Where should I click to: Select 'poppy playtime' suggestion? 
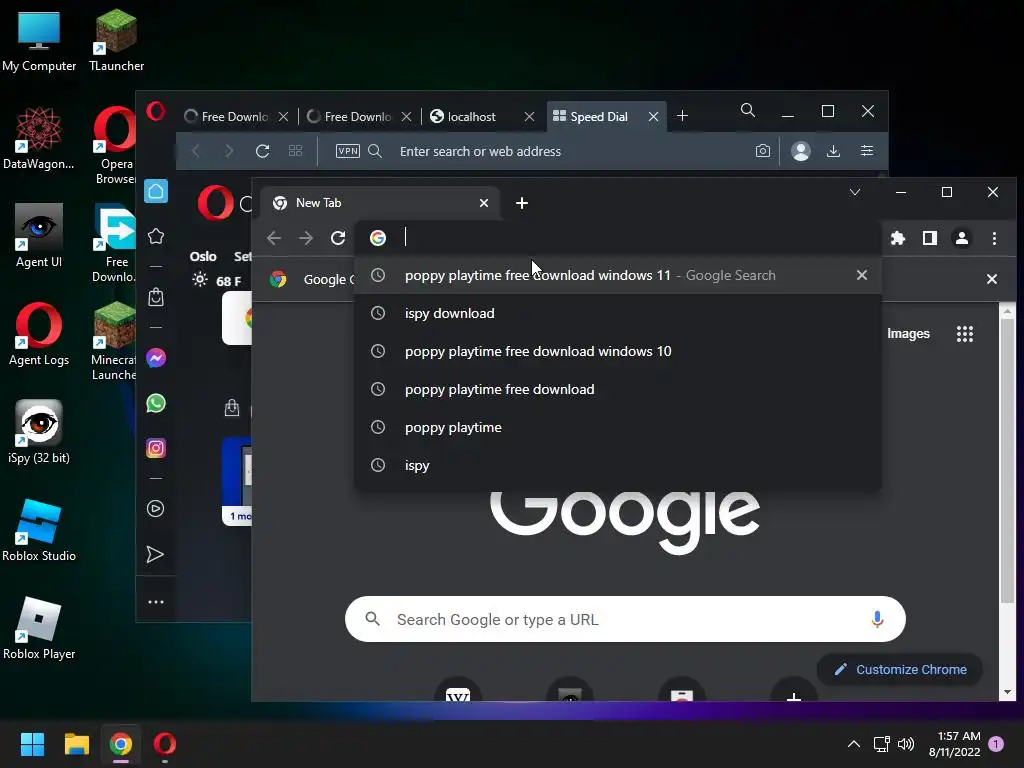[x=618, y=427]
